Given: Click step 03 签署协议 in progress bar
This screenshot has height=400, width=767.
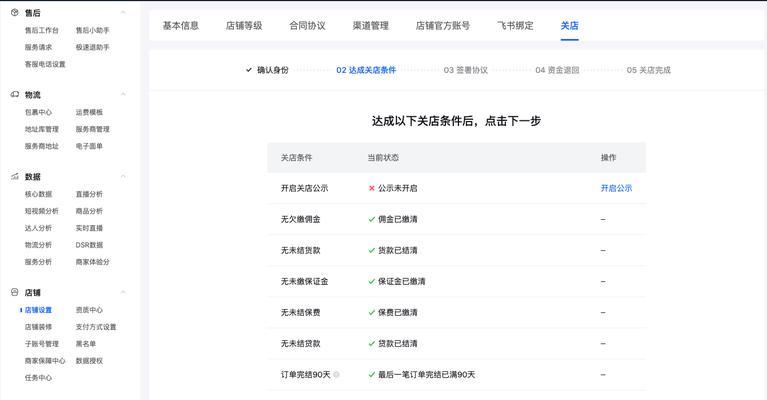Looking at the screenshot, I should (466, 70).
